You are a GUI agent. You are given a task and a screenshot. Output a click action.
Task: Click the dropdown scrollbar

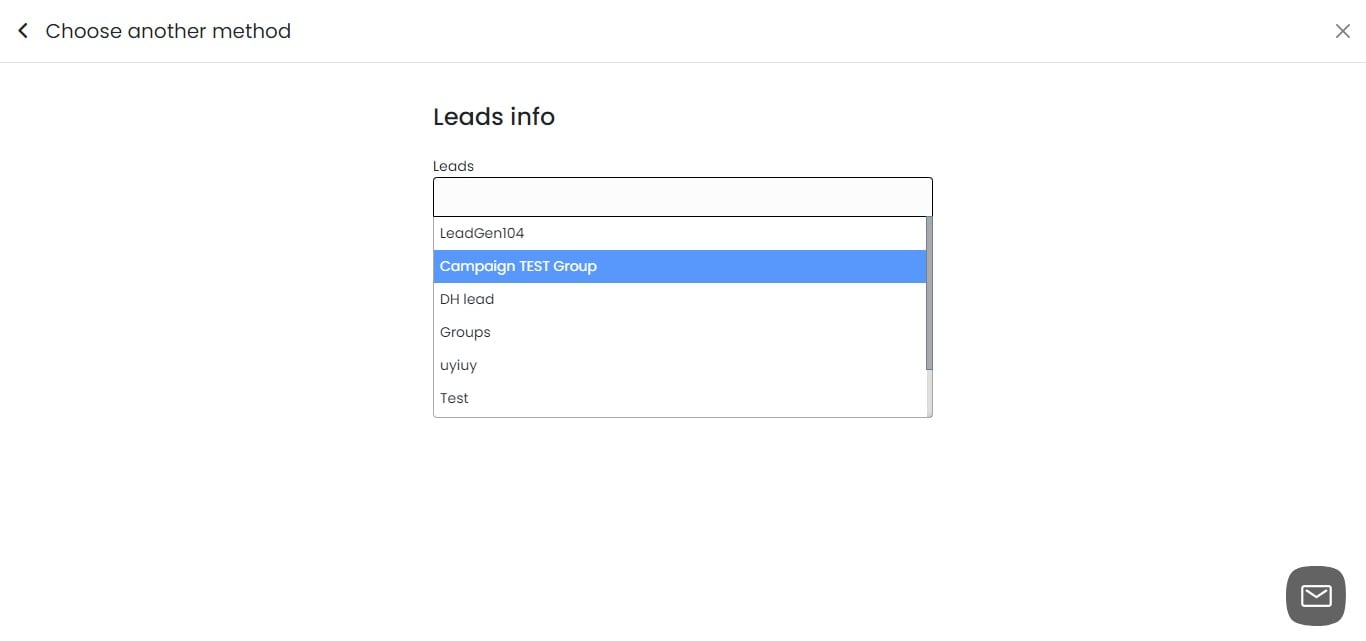[x=927, y=290]
